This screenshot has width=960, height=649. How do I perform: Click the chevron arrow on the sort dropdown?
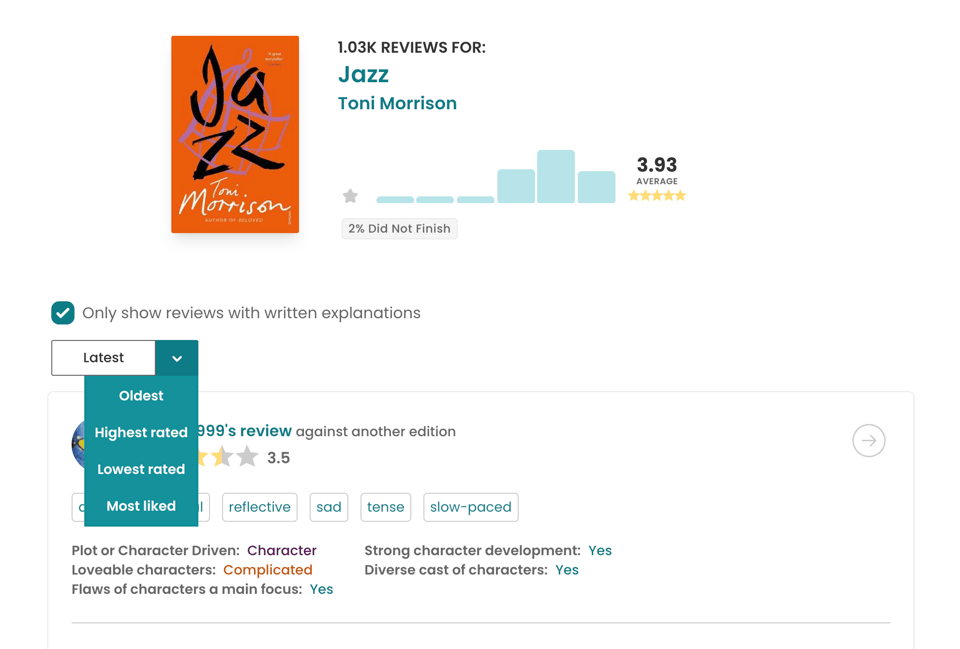[177, 357]
